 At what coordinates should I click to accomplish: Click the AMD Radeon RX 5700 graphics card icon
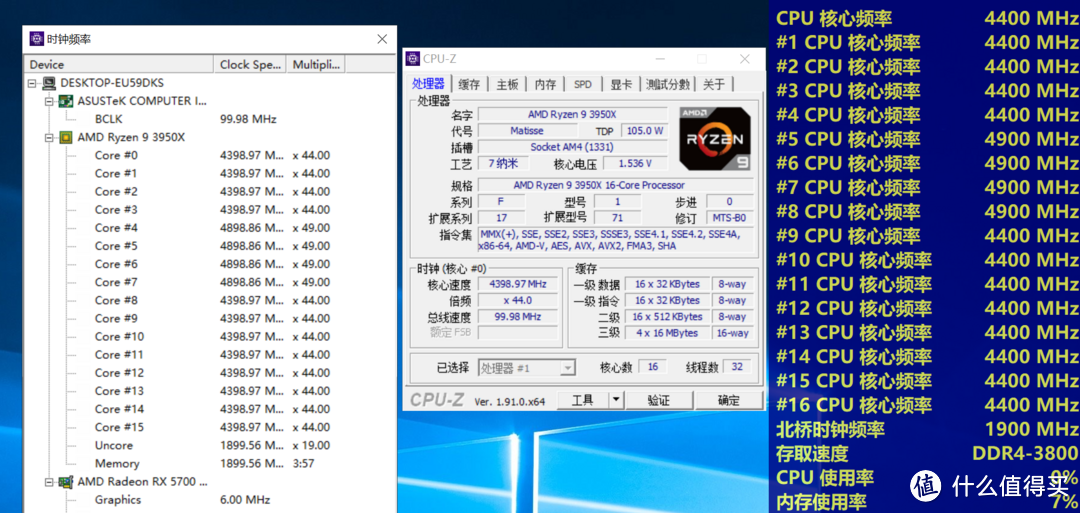66,482
